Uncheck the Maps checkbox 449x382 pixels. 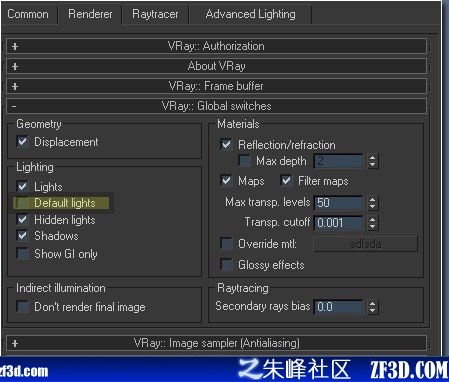point(226,181)
